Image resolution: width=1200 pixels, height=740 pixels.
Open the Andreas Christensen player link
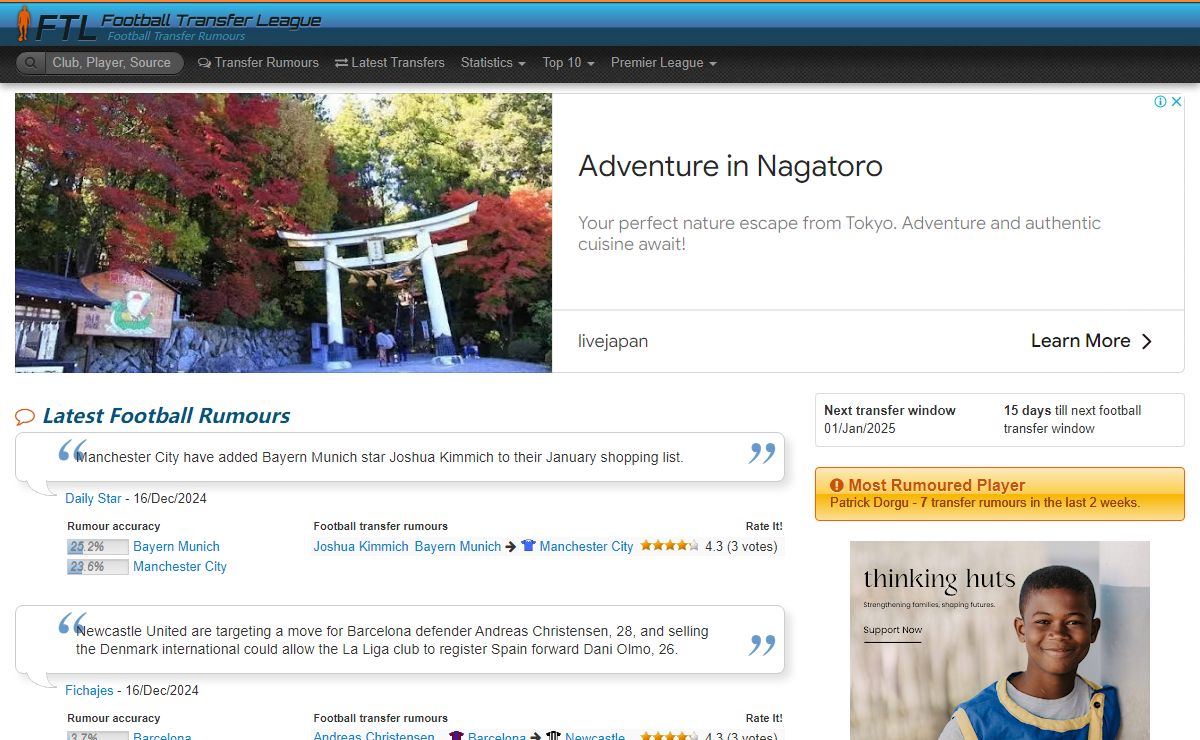[x=374, y=737]
